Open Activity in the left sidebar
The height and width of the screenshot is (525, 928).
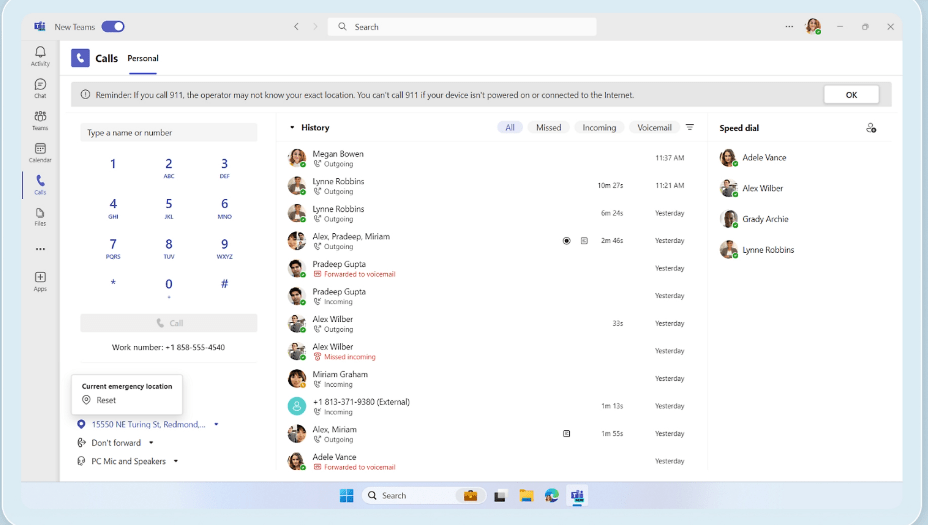click(x=40, y=56)
